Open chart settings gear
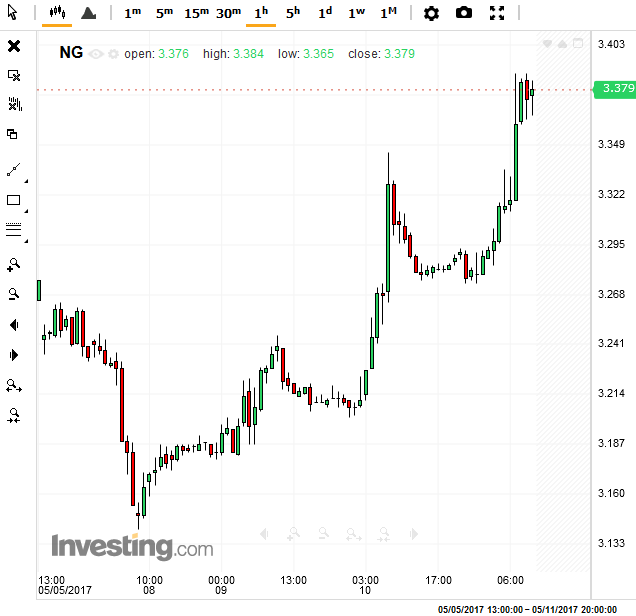 click(431, 13)
